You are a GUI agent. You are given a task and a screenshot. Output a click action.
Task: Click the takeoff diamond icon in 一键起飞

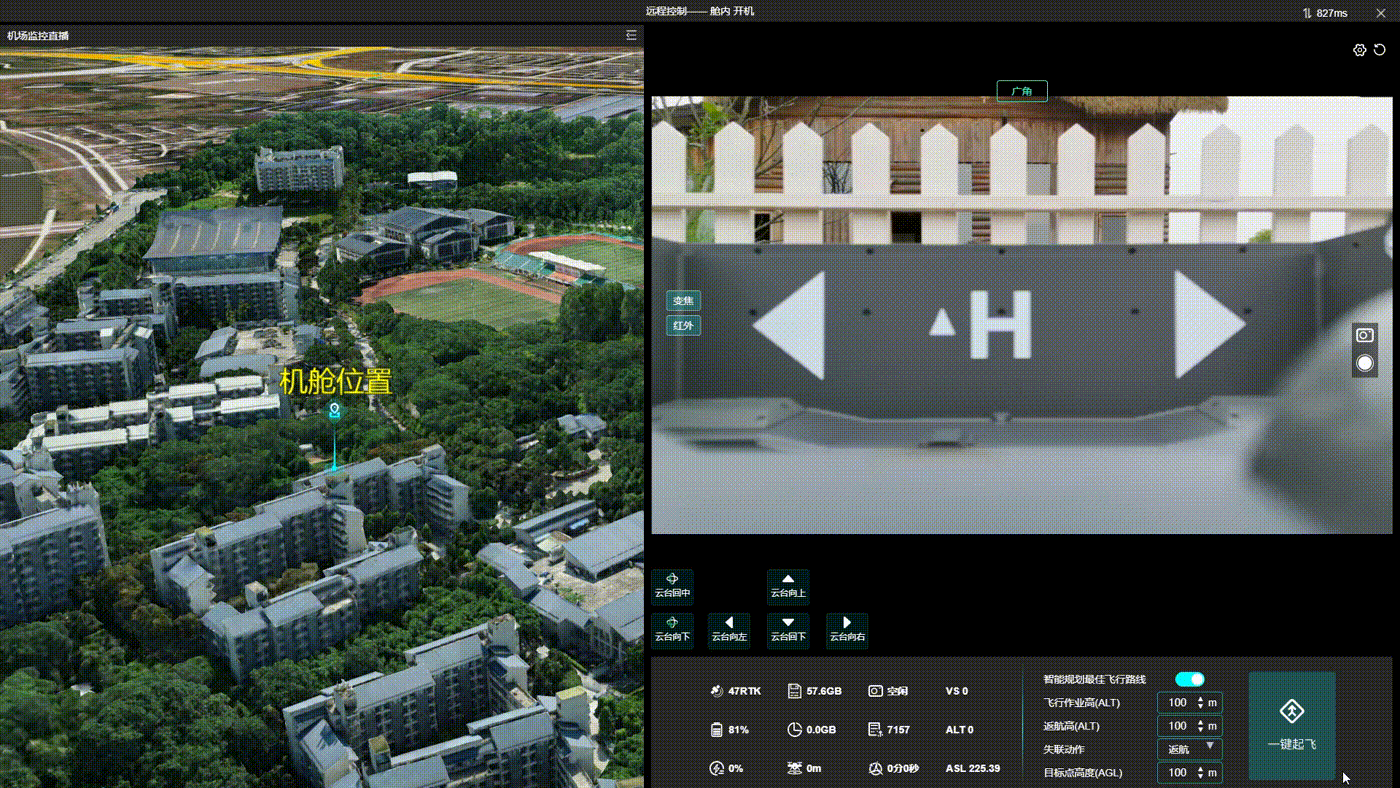1291,712
